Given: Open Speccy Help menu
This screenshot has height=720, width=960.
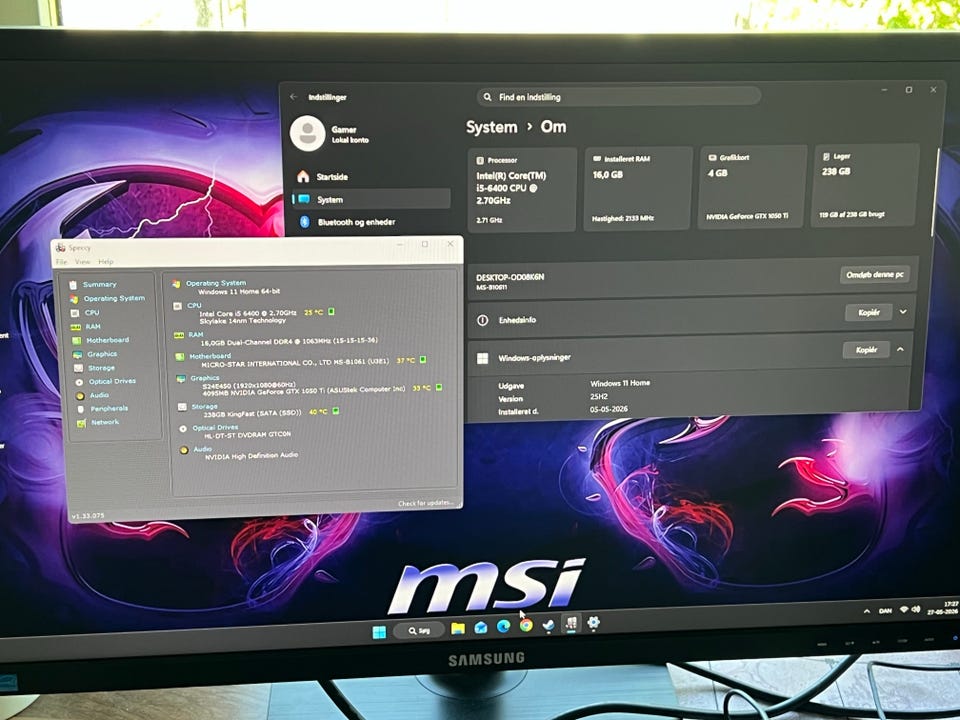Looking at the screenshot, I should pos(106,261).
